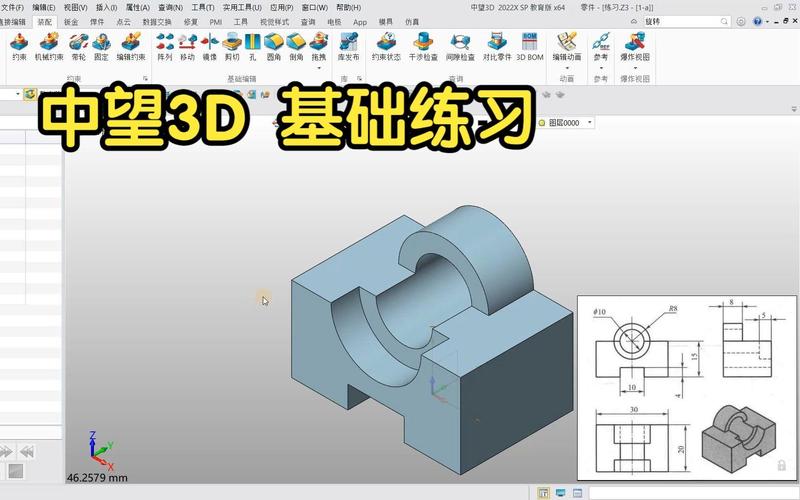
Task: Expand the 拖拽 dropdown arrow
Action: 319,68
